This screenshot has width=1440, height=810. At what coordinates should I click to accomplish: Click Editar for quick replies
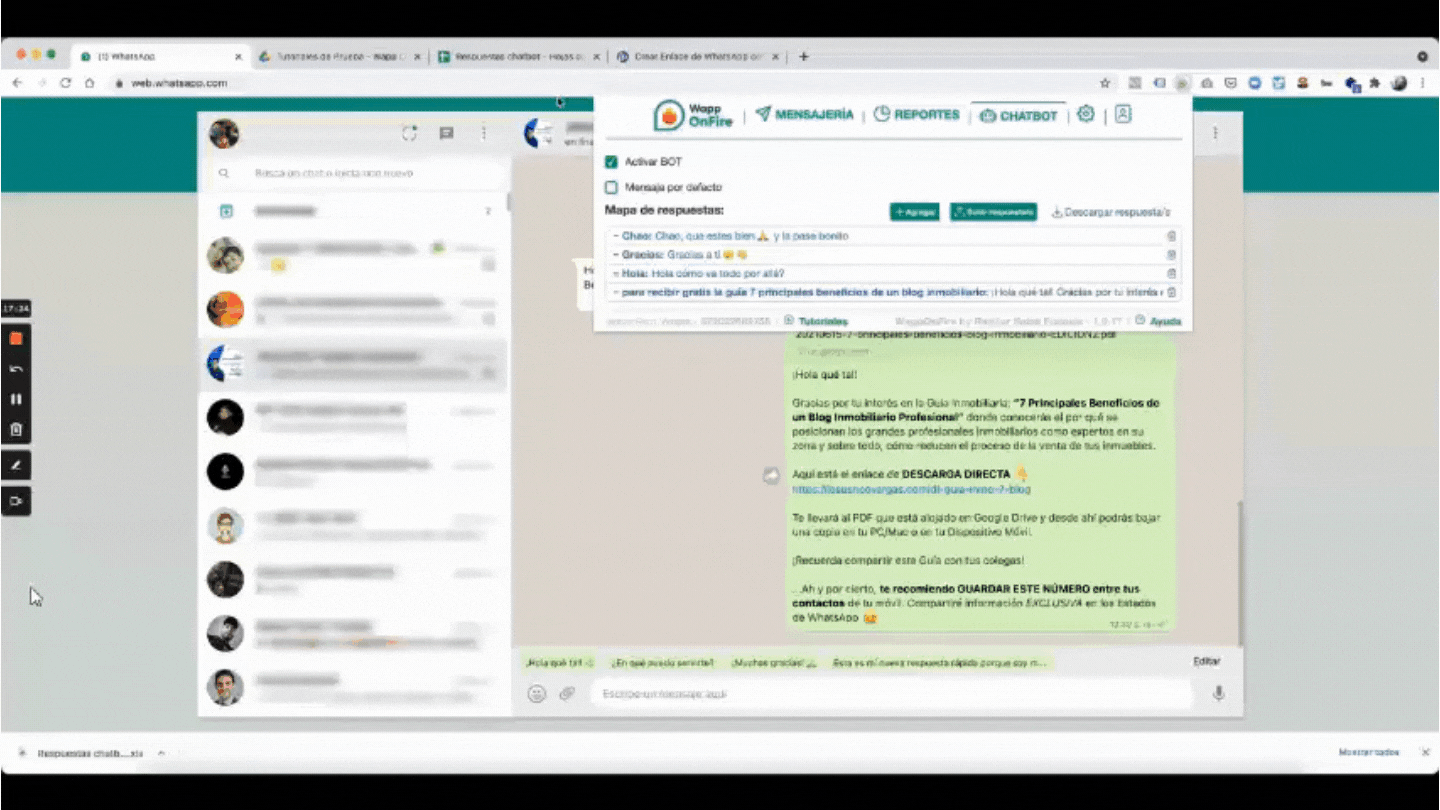1206,661
